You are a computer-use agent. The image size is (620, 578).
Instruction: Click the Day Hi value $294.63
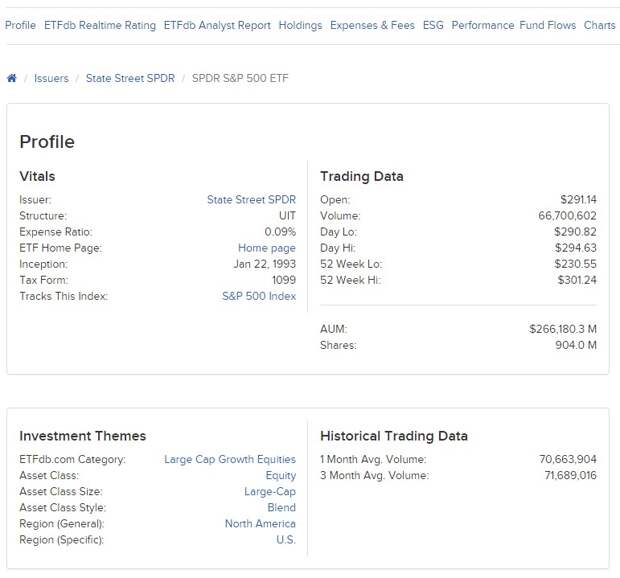pyautogui.click(x=576, y=248)
